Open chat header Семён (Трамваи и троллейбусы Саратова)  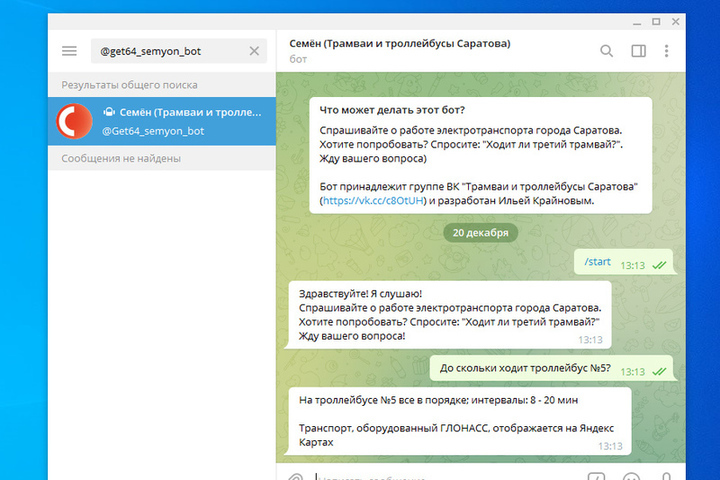(x=399, y=44)
